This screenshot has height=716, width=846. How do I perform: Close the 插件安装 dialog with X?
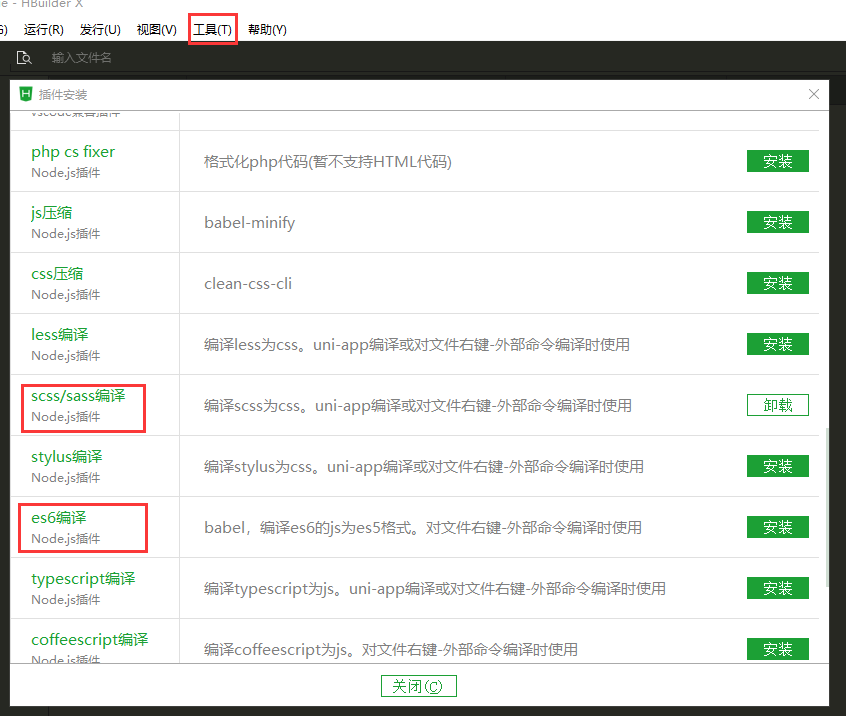(814, 94)
